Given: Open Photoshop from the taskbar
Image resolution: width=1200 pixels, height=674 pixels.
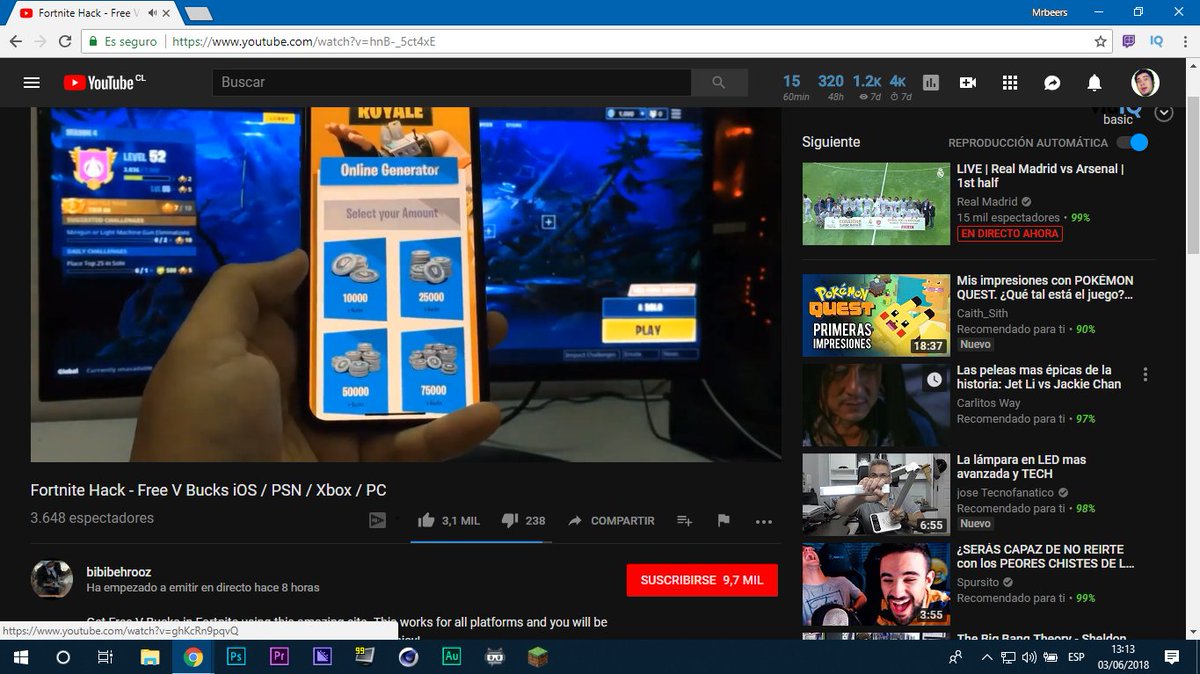Looking at the screenshot, I should (237, 657).
